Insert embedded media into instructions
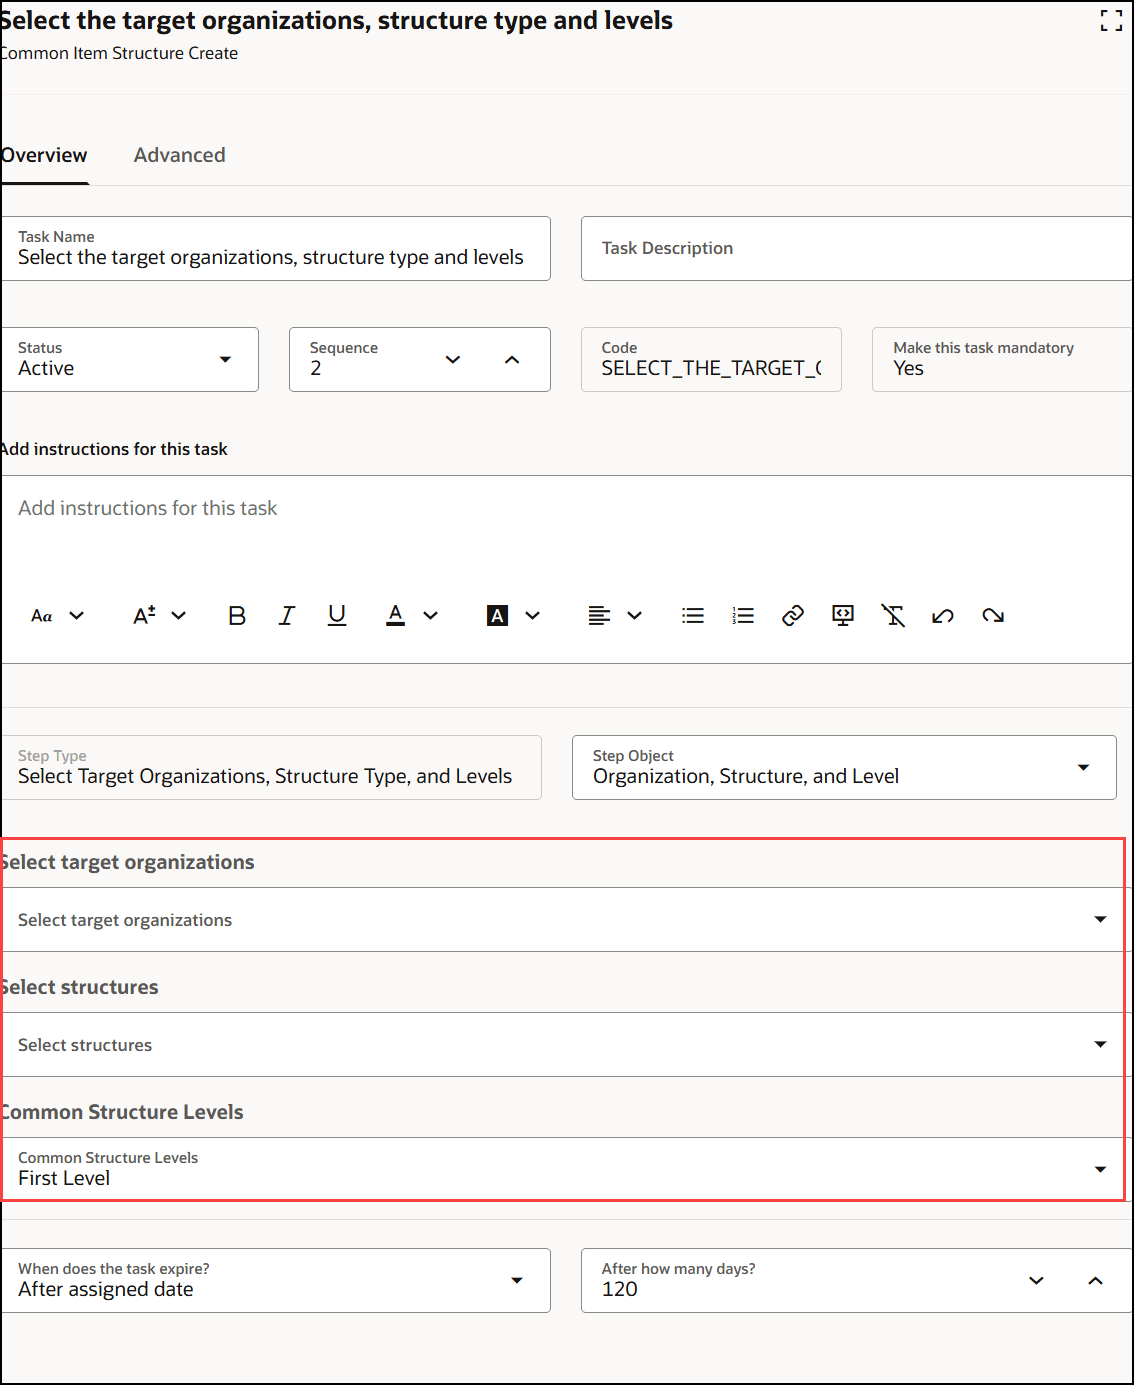Image resolution: width=1134 pixels, height=1385 pixels. [x=843, y=616]
